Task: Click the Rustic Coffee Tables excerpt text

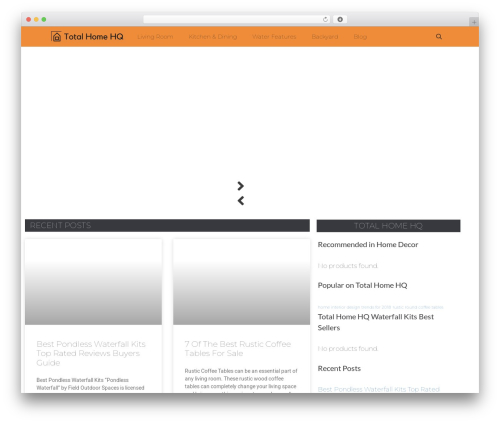Action: point(241,380)
